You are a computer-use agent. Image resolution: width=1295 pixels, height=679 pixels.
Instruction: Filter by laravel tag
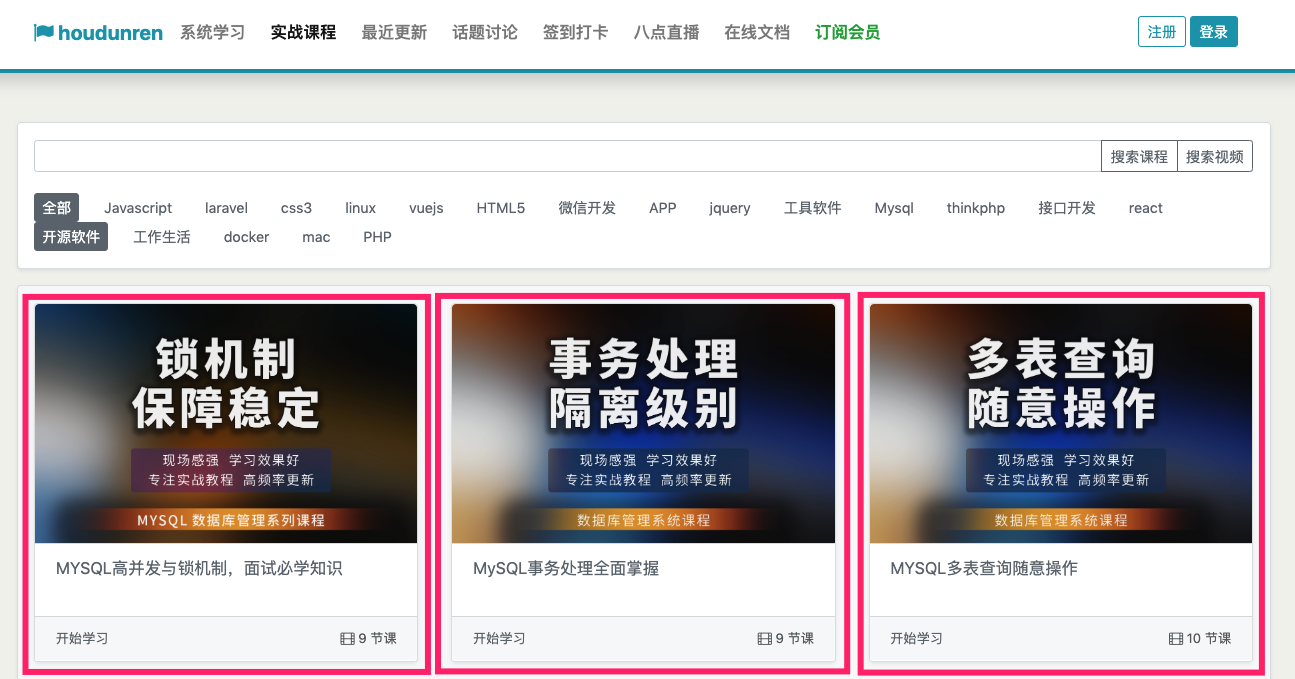point(226,208)
